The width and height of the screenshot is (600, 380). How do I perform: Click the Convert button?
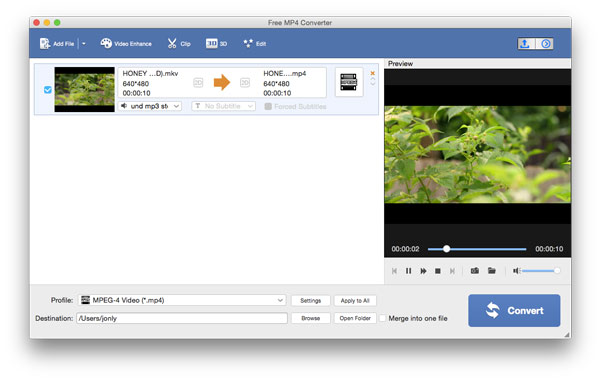click(514, 310)
